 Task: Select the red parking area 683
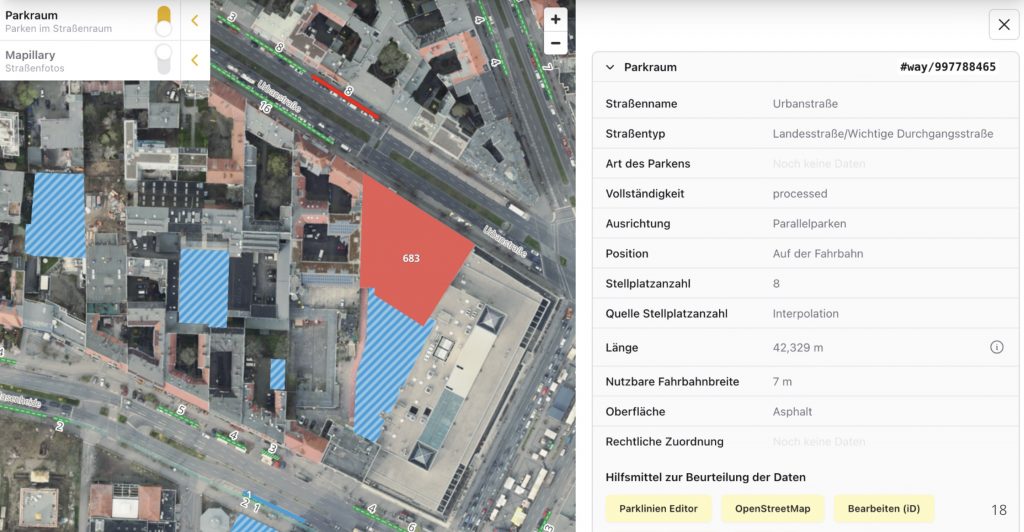click(x=408, y=250)
